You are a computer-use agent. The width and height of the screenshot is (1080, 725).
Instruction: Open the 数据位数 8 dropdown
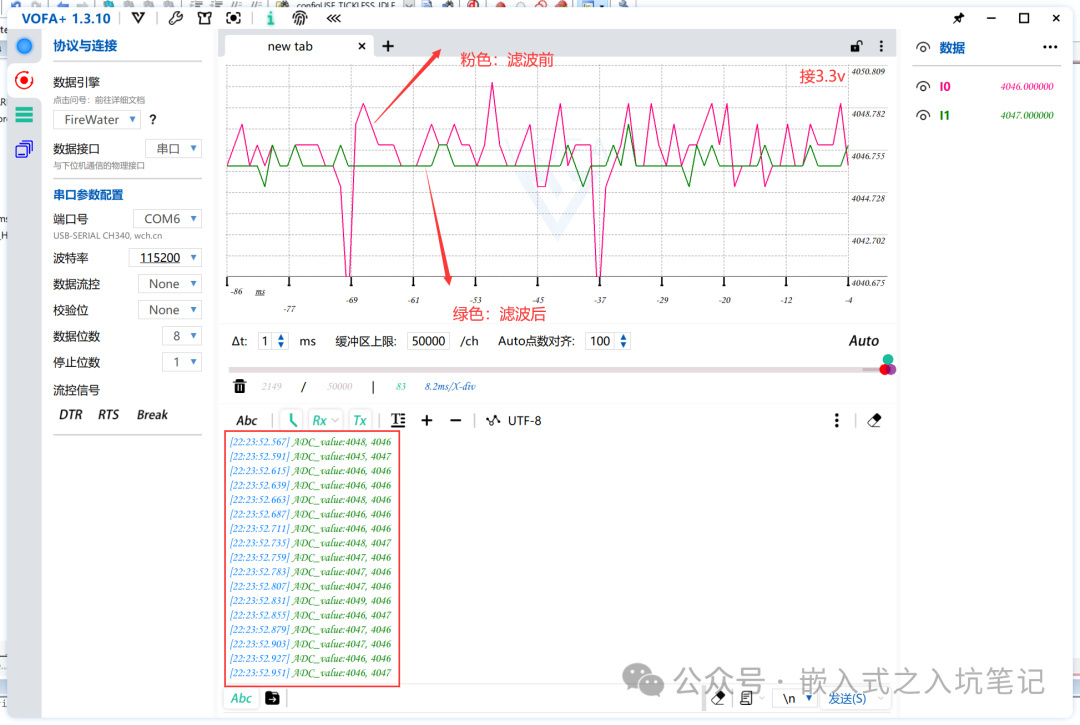pyautogui.click(x=182, y=336)
